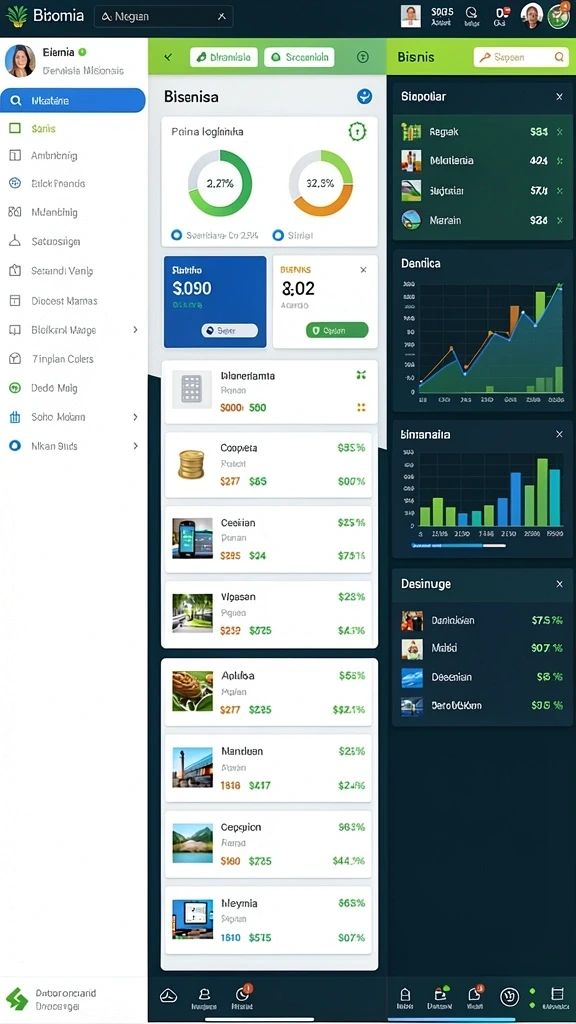Viewport: 576px width, 1024px height.
Task: Open the Manduan list item
Action: [268, 768]
